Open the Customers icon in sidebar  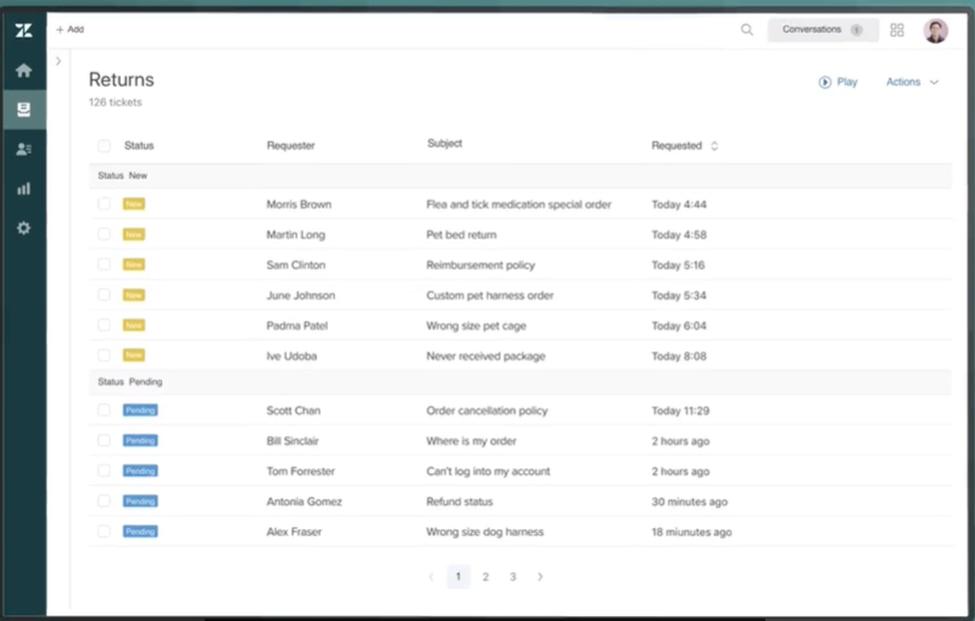(23, 149)
